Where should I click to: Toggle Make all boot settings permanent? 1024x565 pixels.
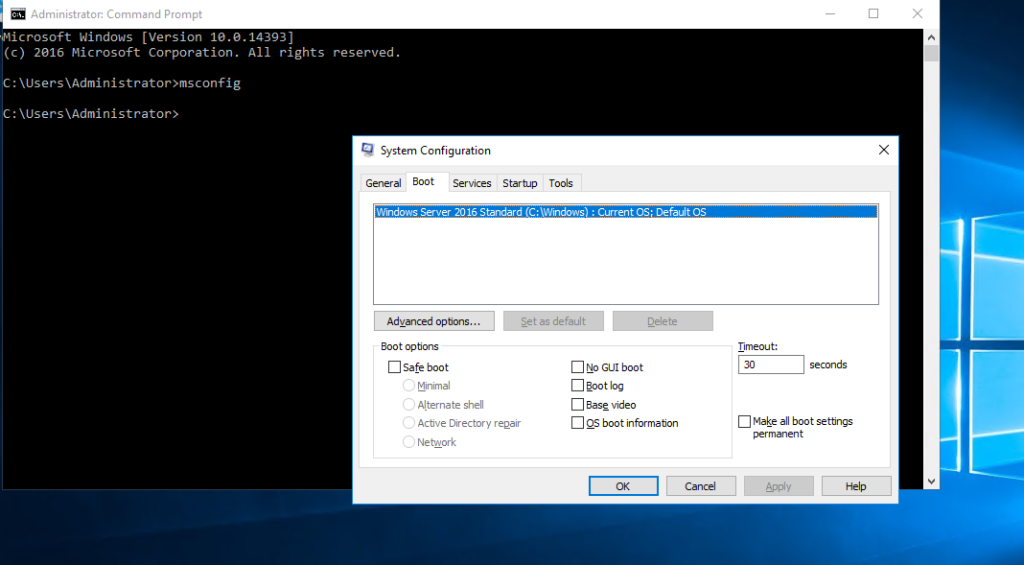point(744,421)
